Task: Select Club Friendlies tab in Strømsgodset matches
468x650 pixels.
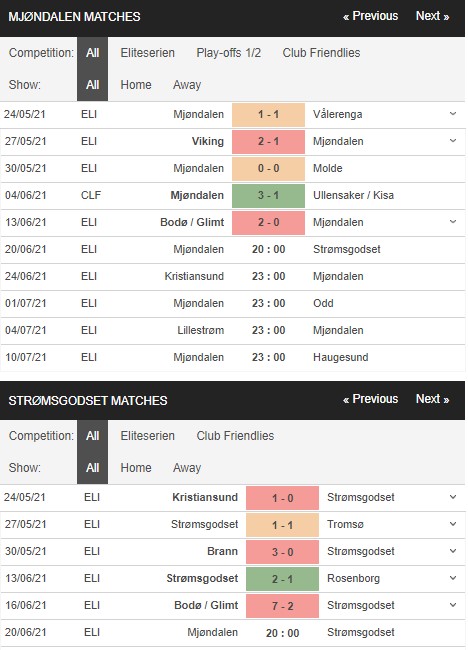Action: [235, 436]
